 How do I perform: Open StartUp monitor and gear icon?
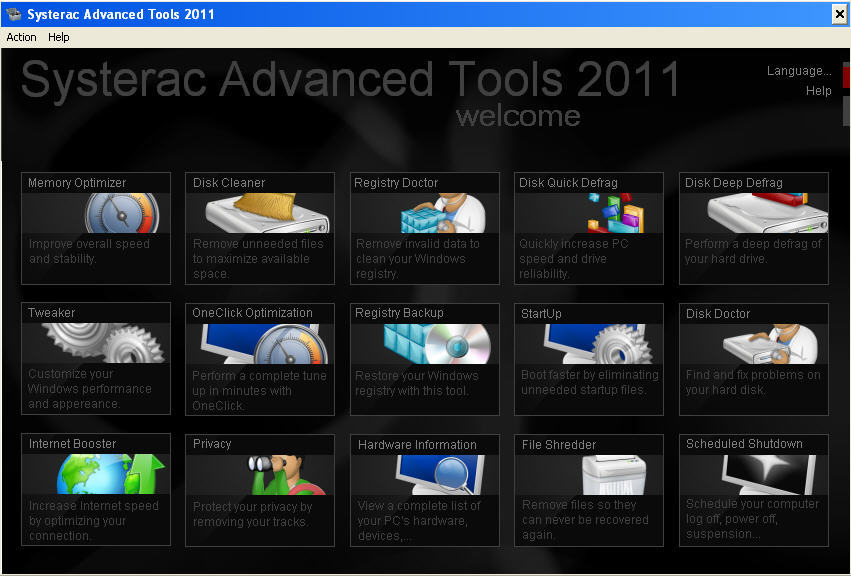pyautogui.click(x=598, y=344)
